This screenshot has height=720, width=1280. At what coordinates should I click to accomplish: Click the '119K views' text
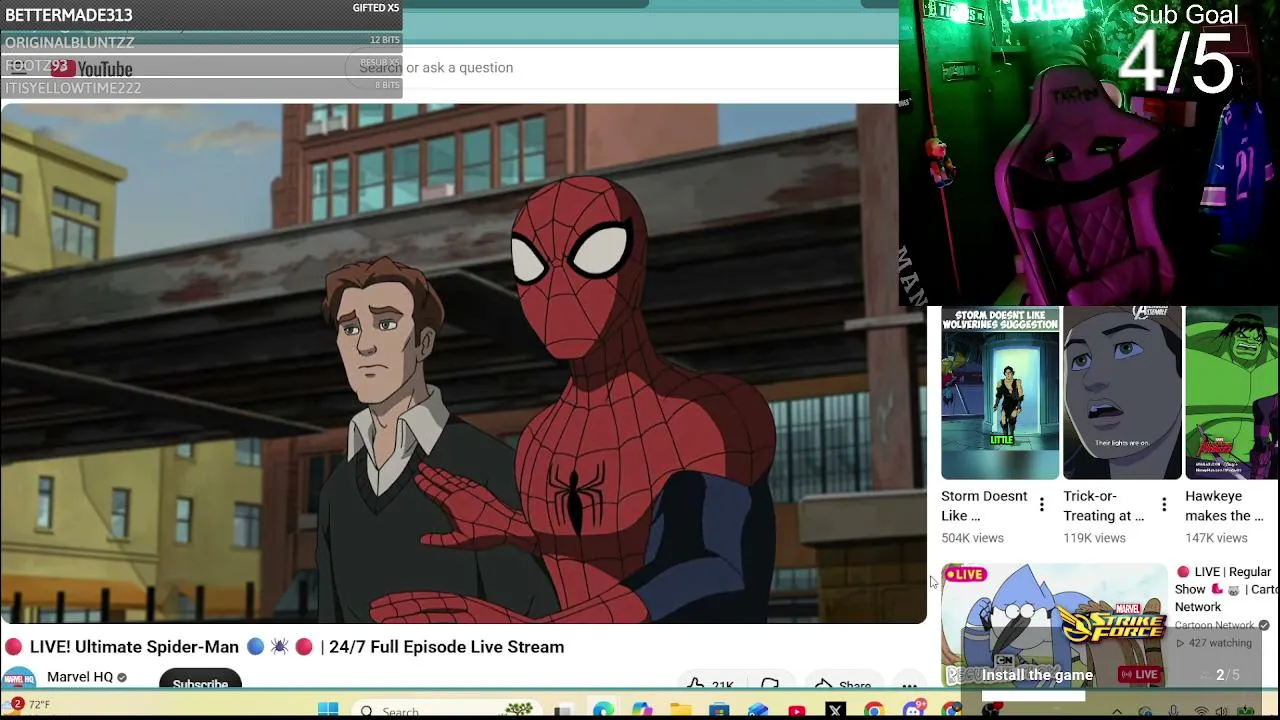coord(1094,538)
